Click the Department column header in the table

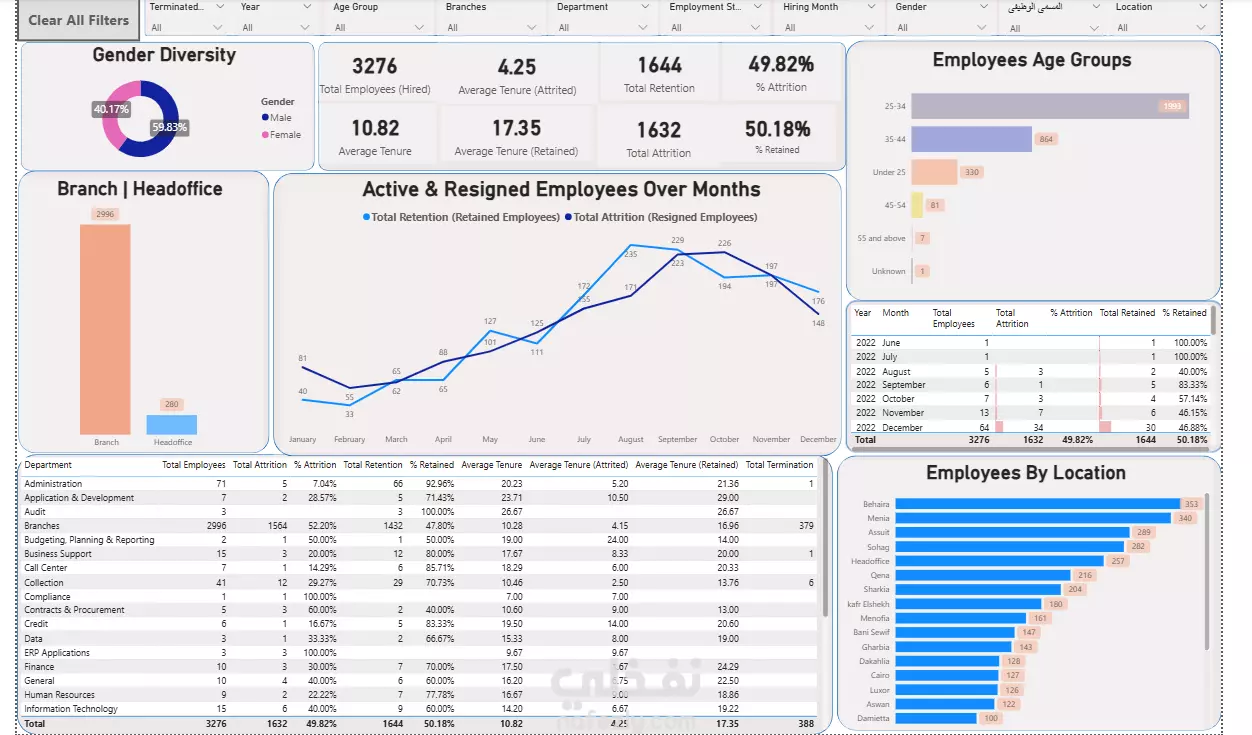pos(48,465)
